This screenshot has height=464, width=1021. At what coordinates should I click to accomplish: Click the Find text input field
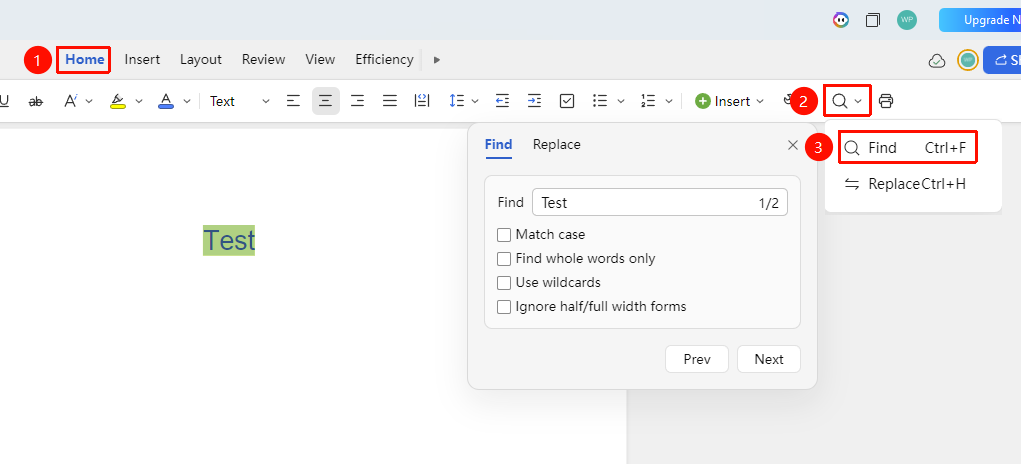coord(660,202)
